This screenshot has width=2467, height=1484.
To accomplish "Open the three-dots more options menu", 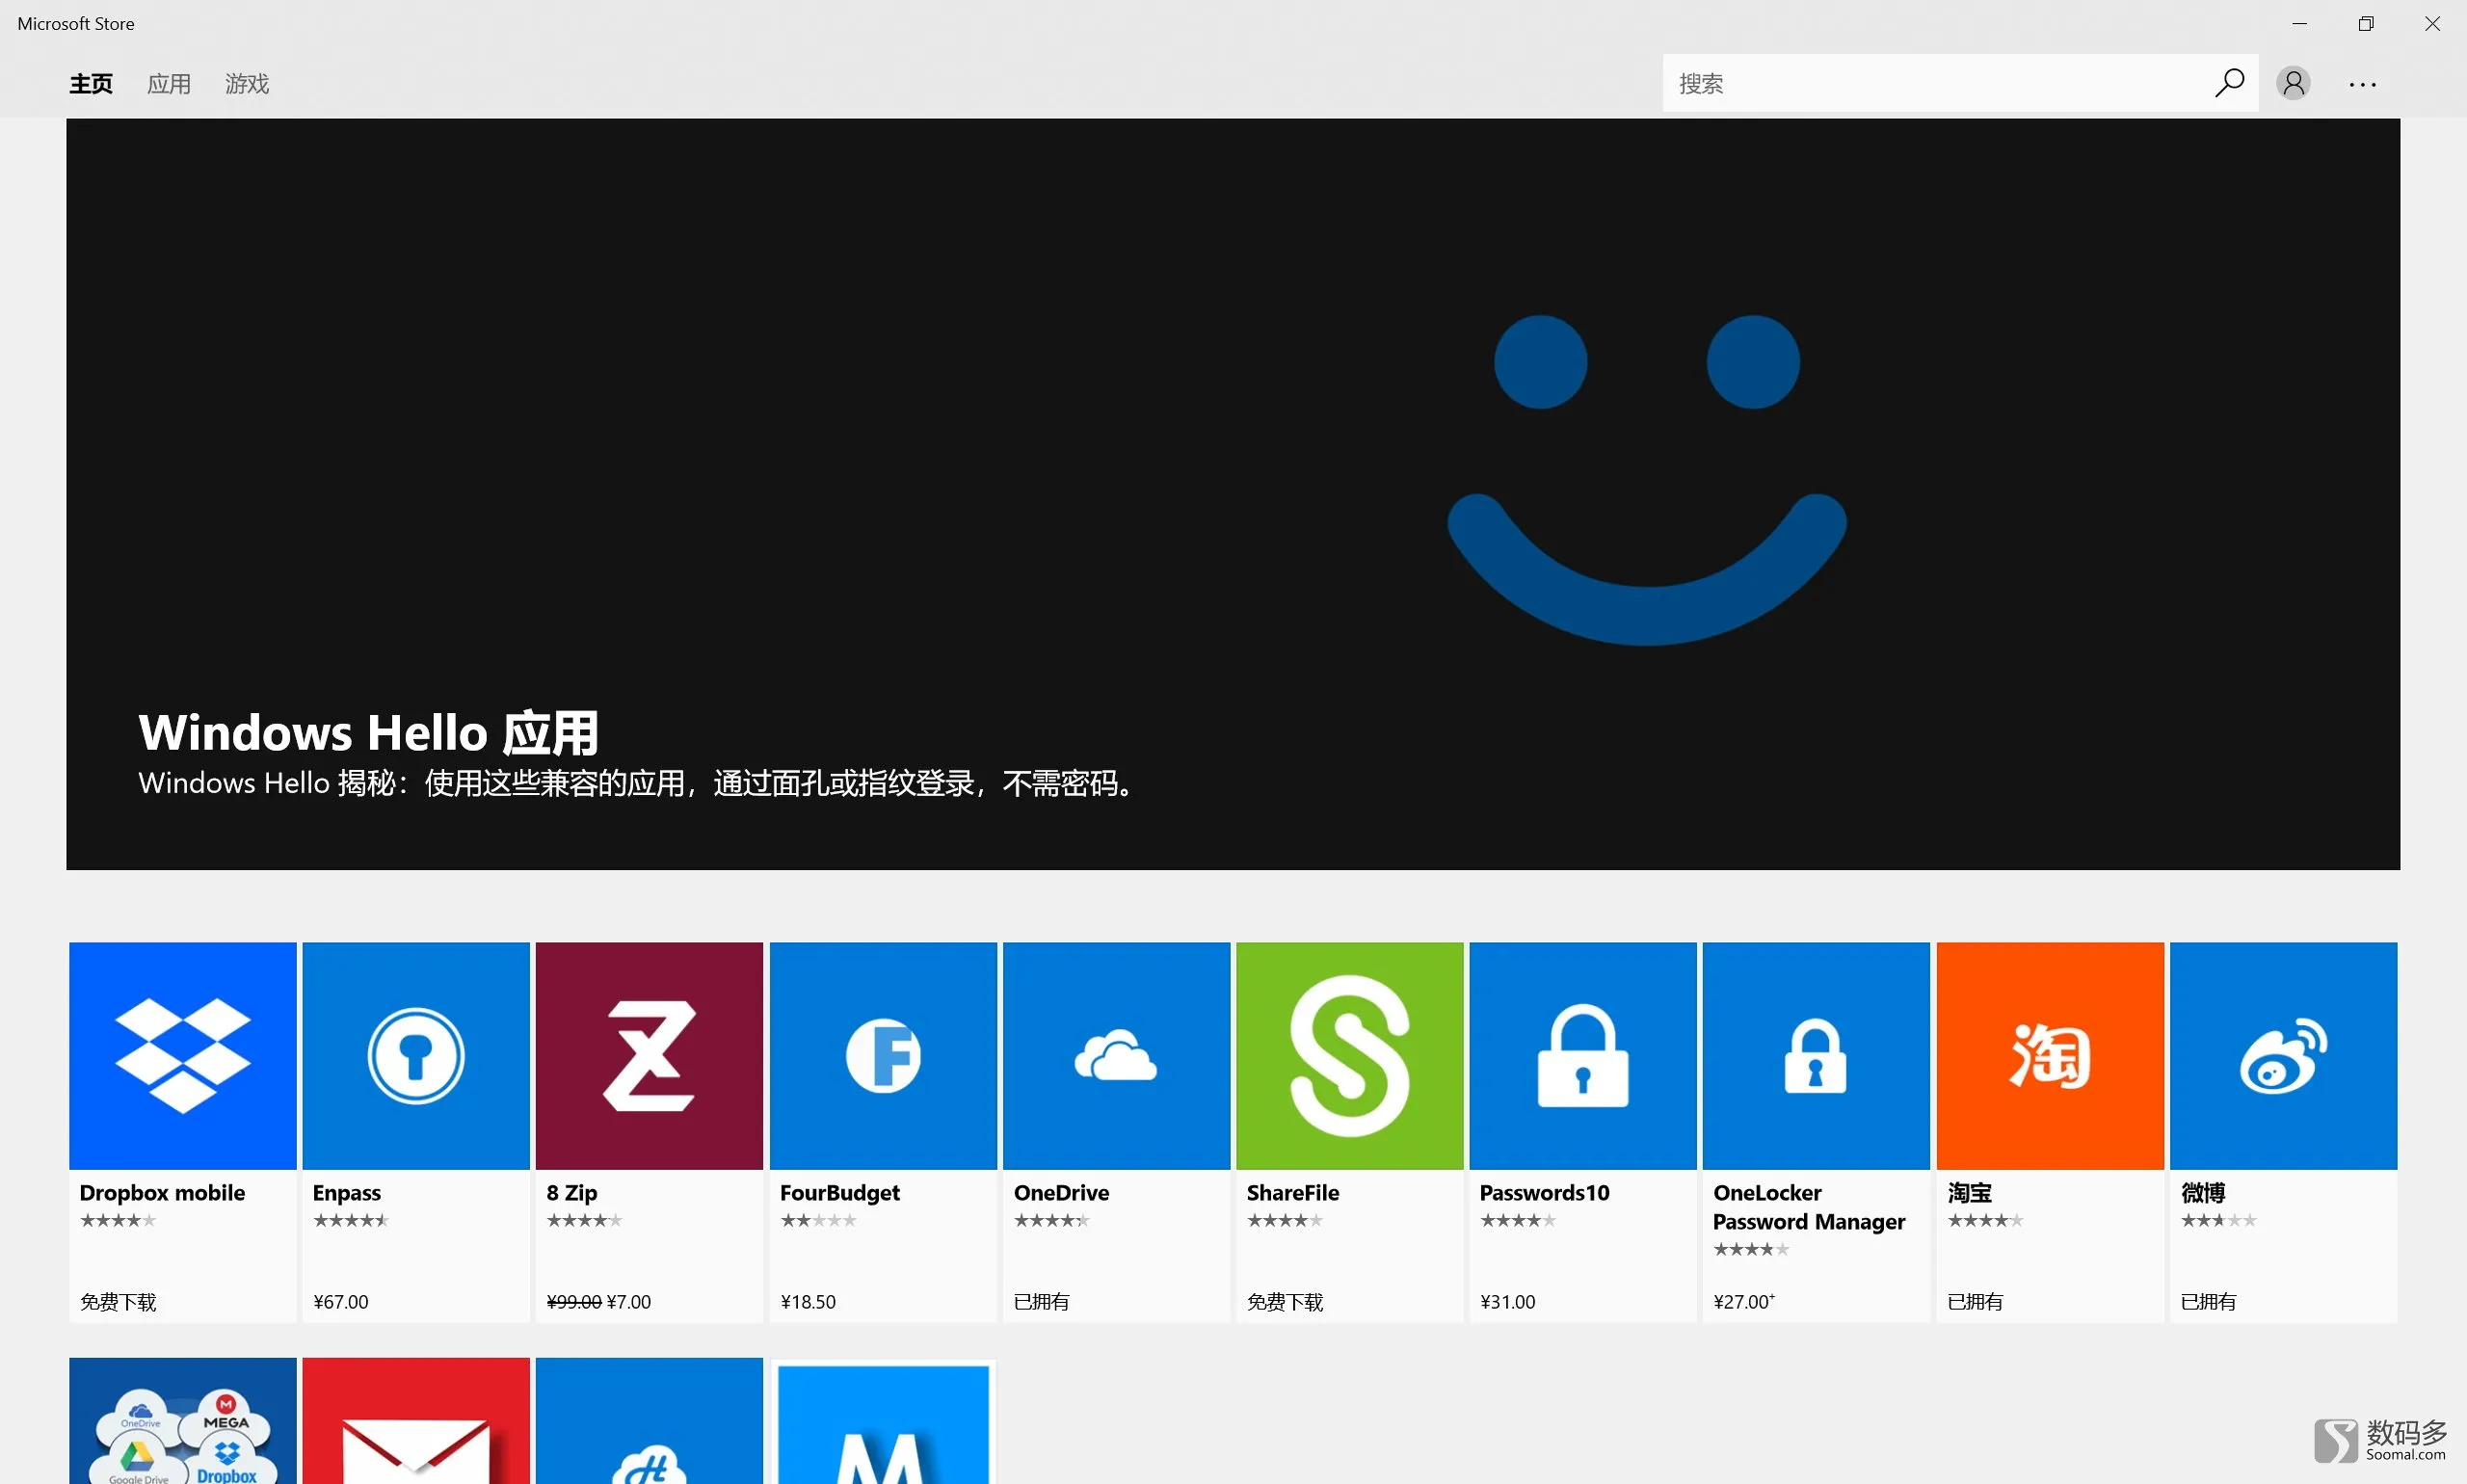I will [x=2362, y=84].
